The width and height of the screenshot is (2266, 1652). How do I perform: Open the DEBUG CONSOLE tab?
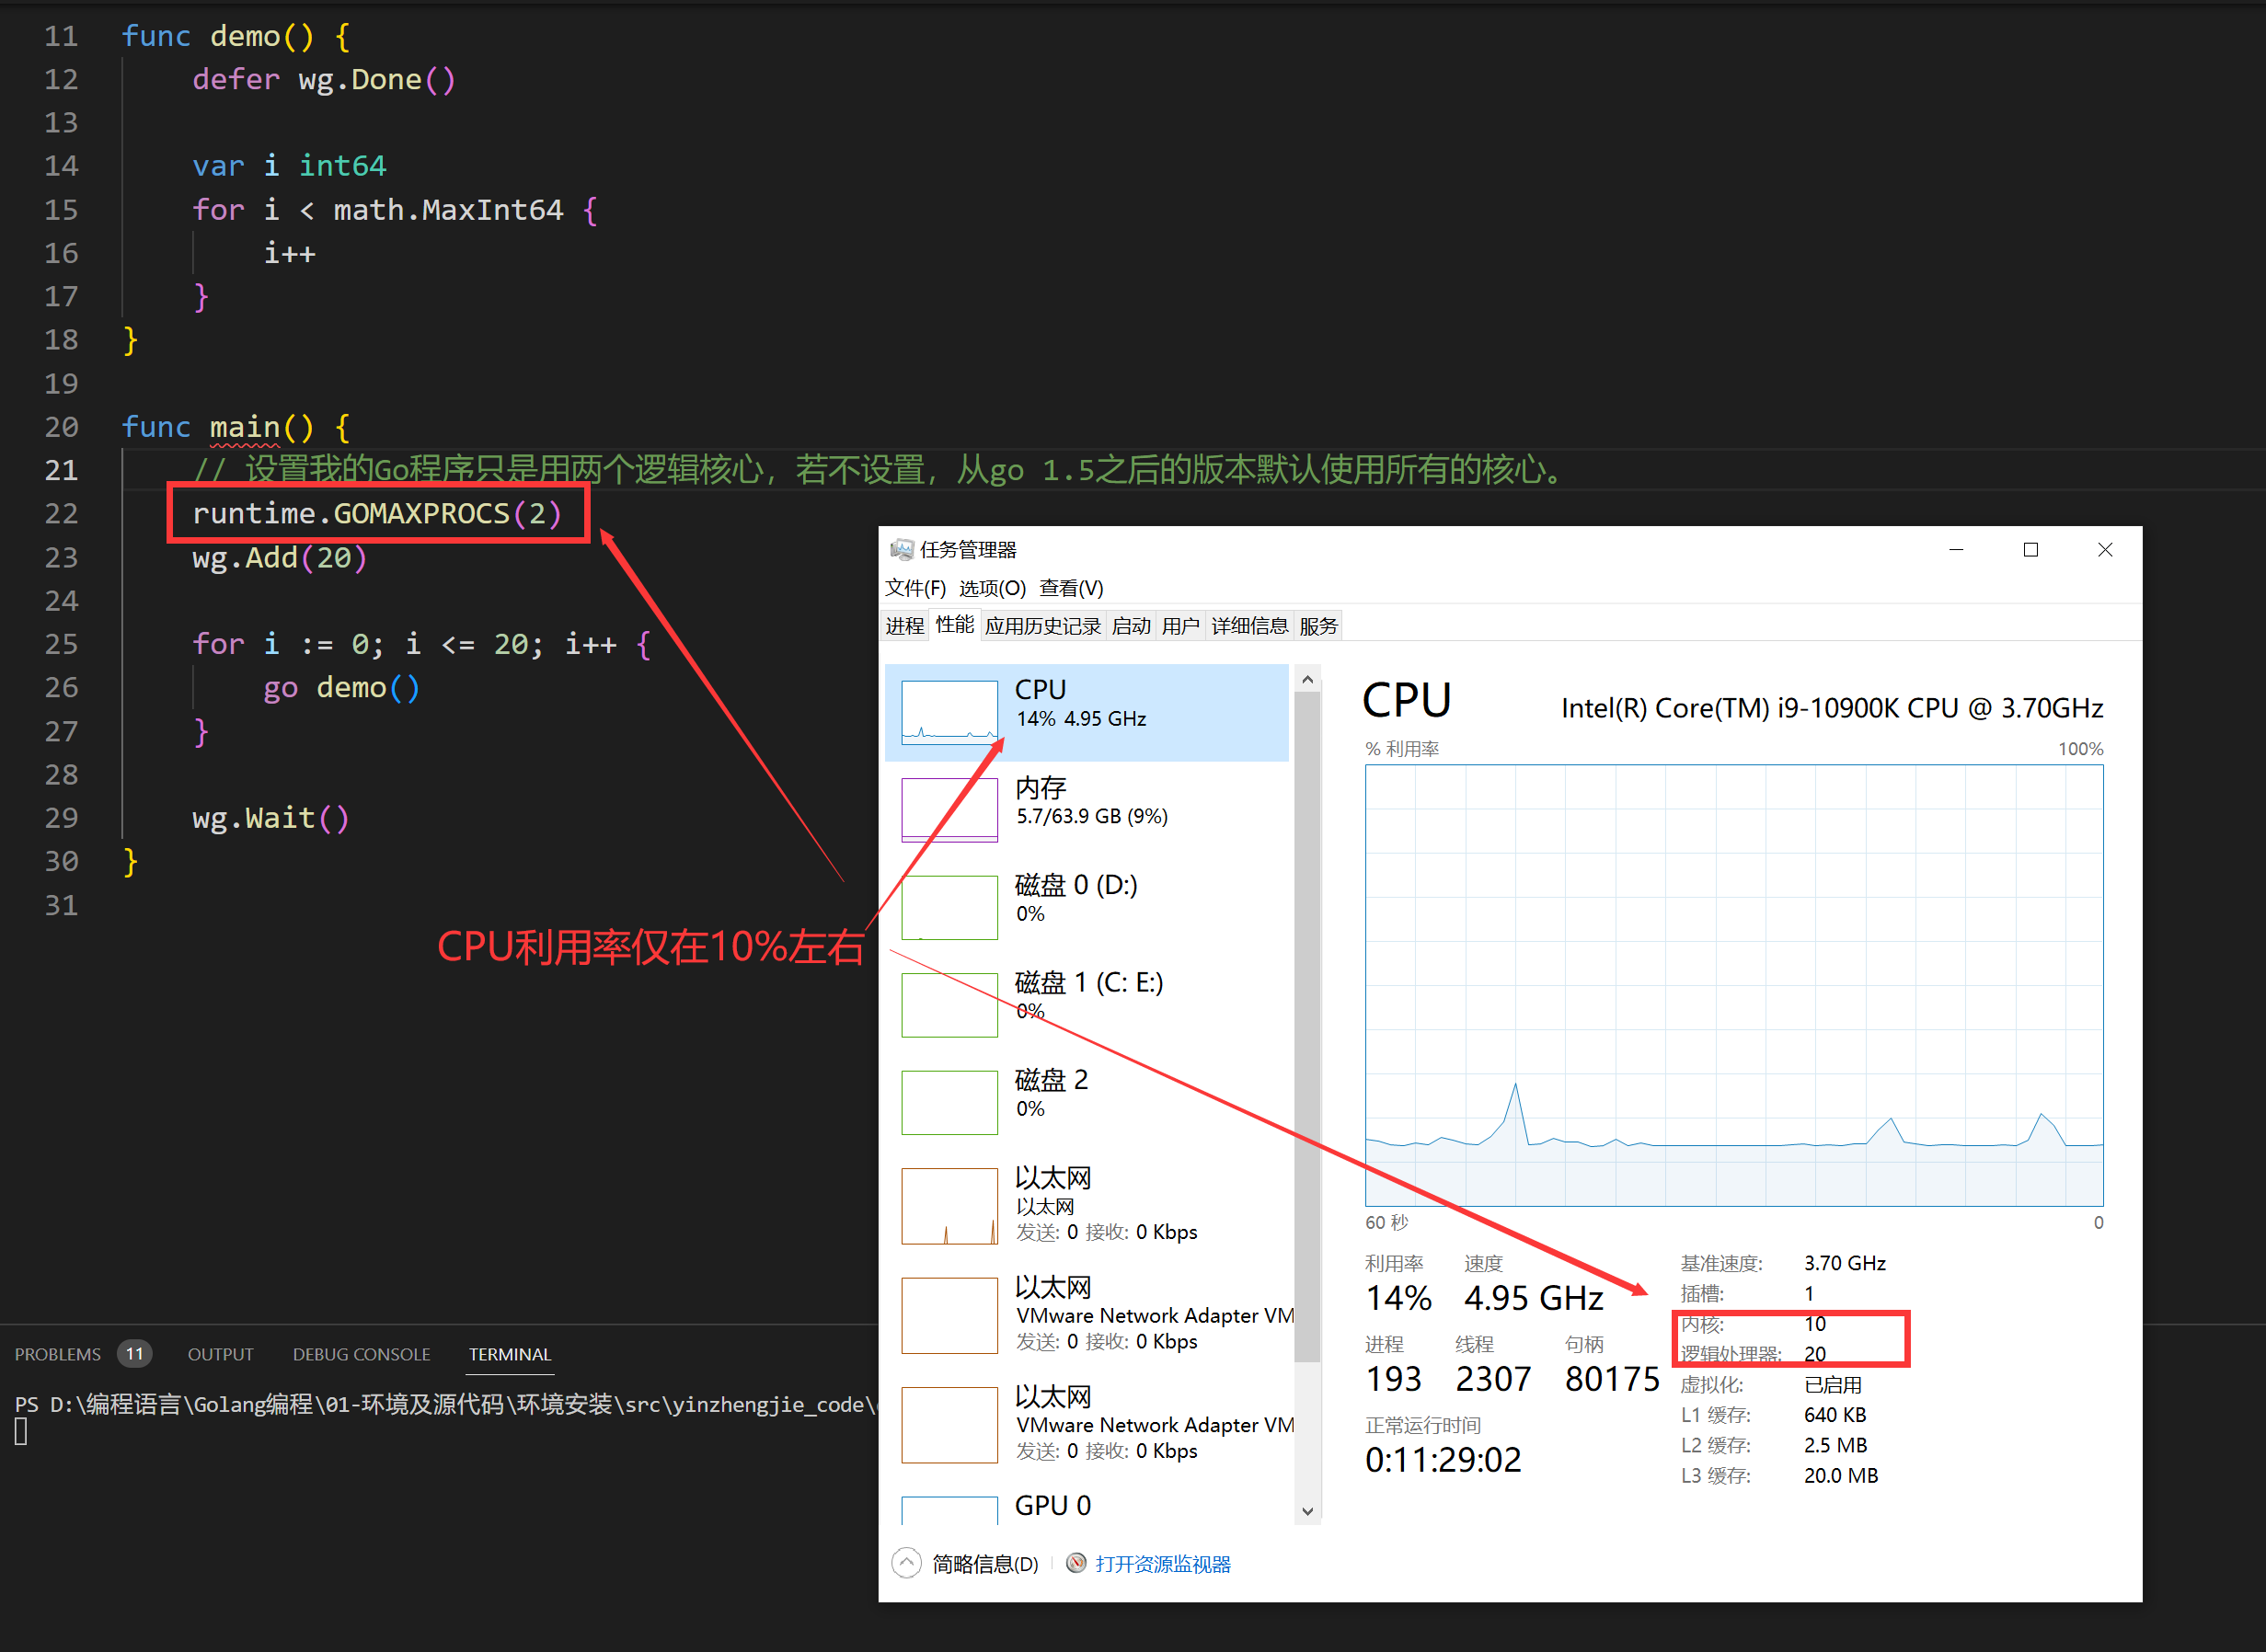361,1354
